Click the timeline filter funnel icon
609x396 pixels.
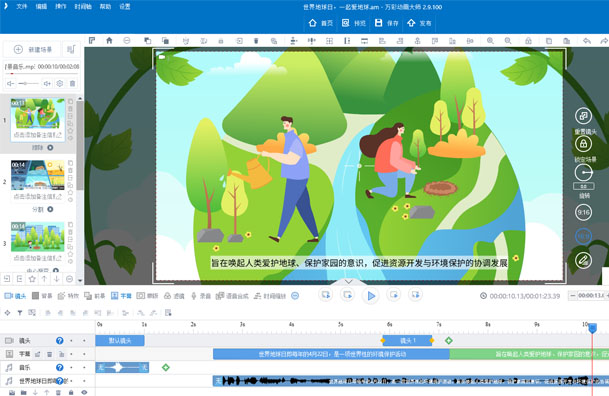pos(19,313)
